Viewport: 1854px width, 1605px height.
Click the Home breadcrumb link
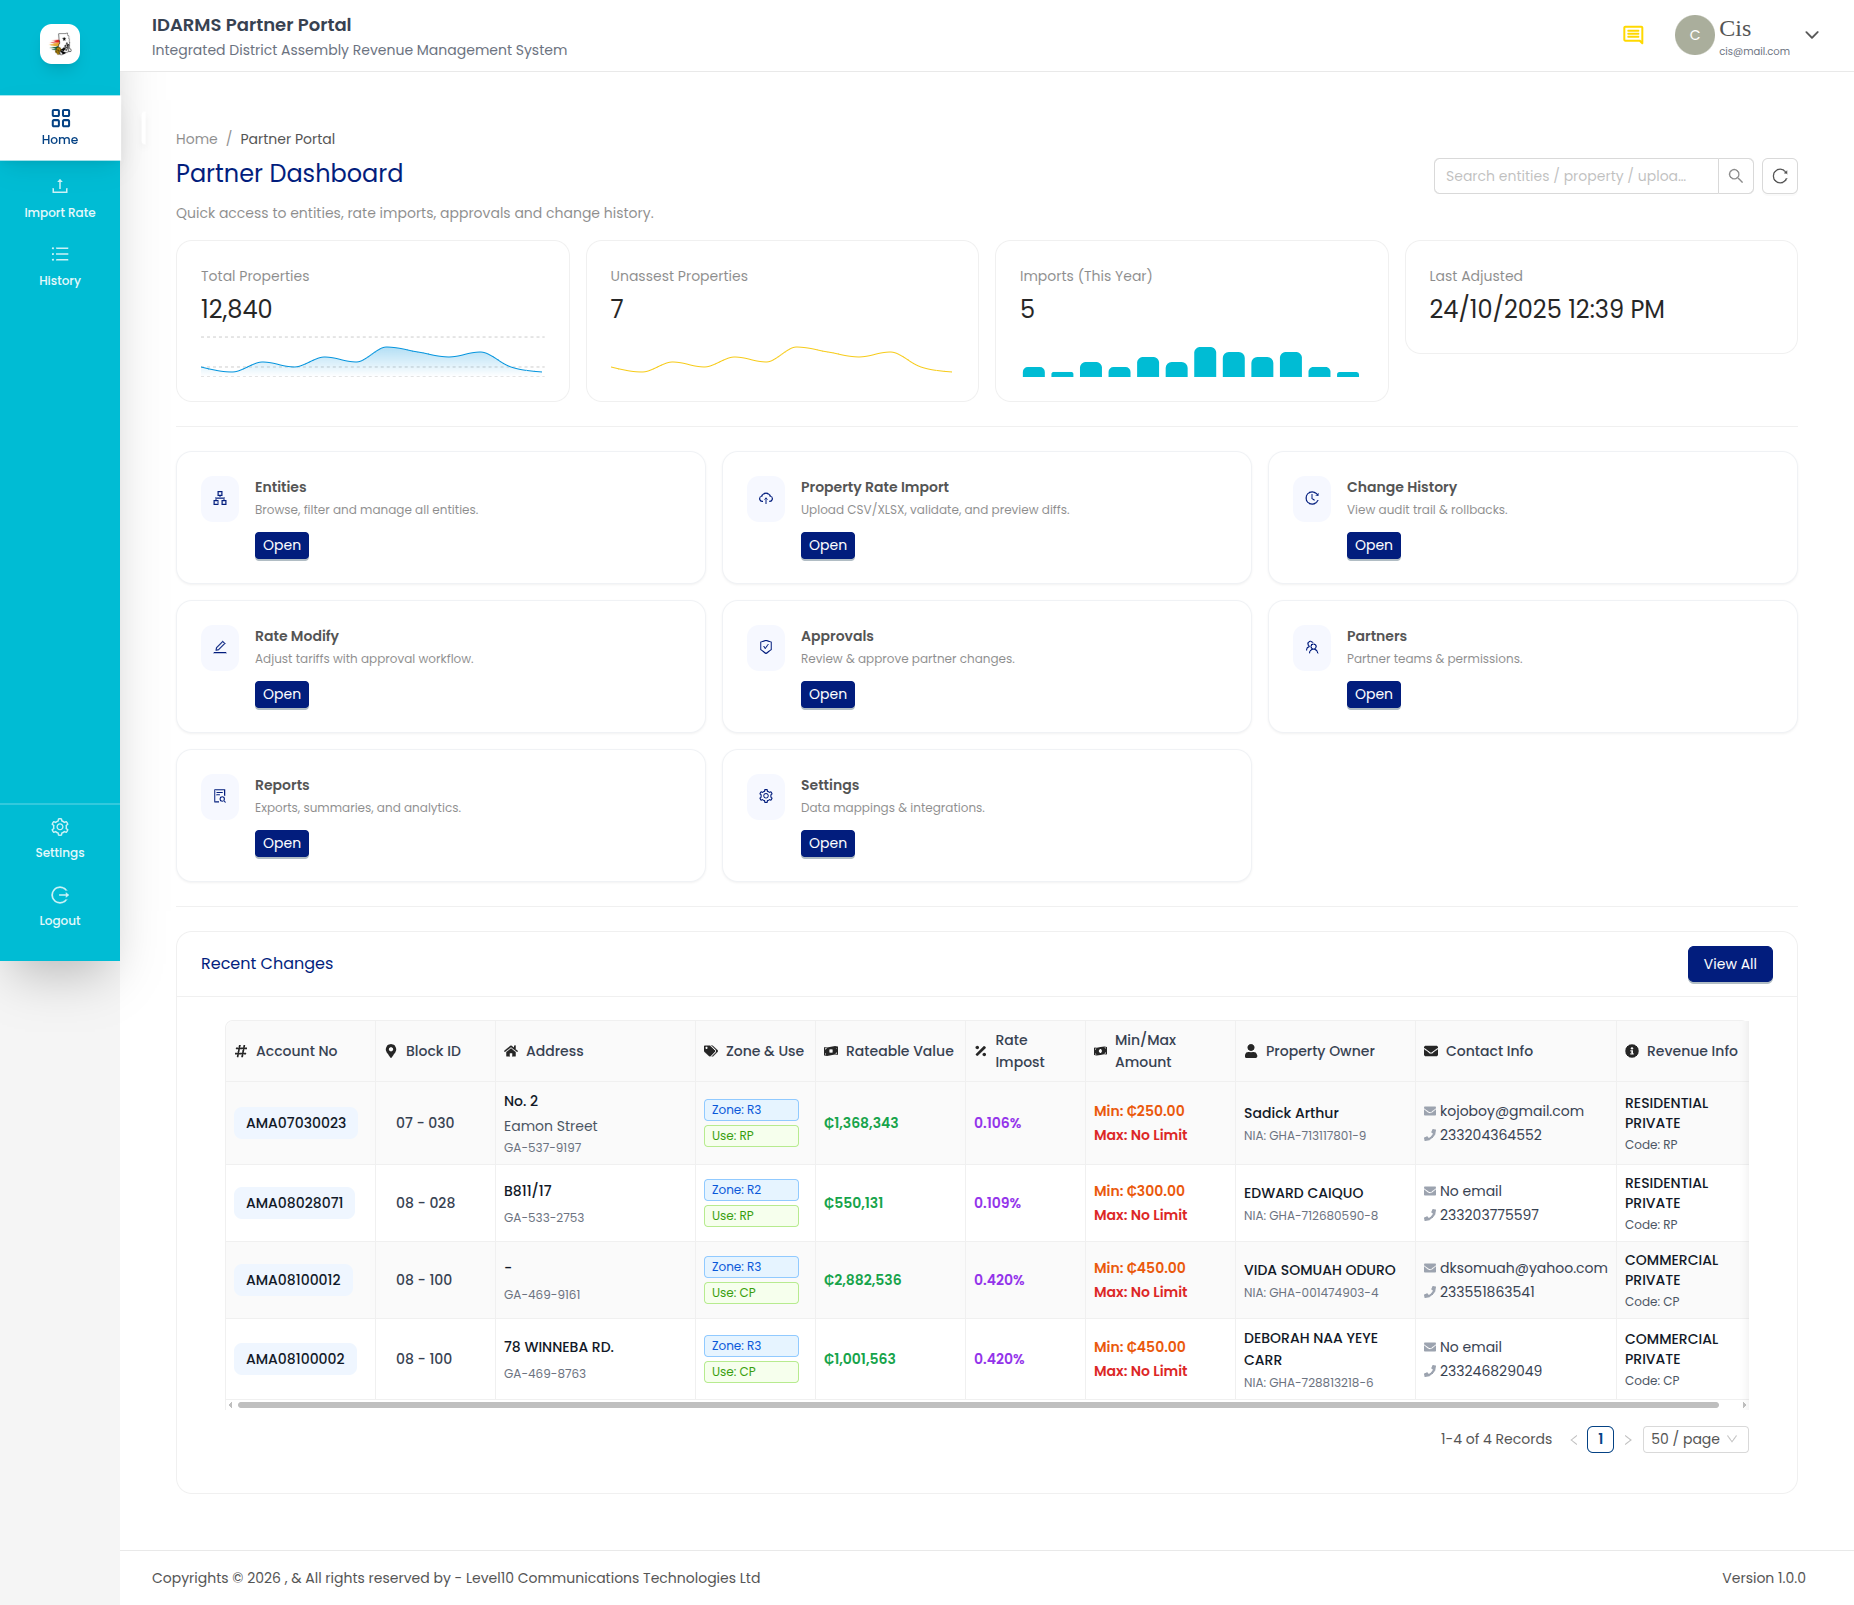point(197,139)
